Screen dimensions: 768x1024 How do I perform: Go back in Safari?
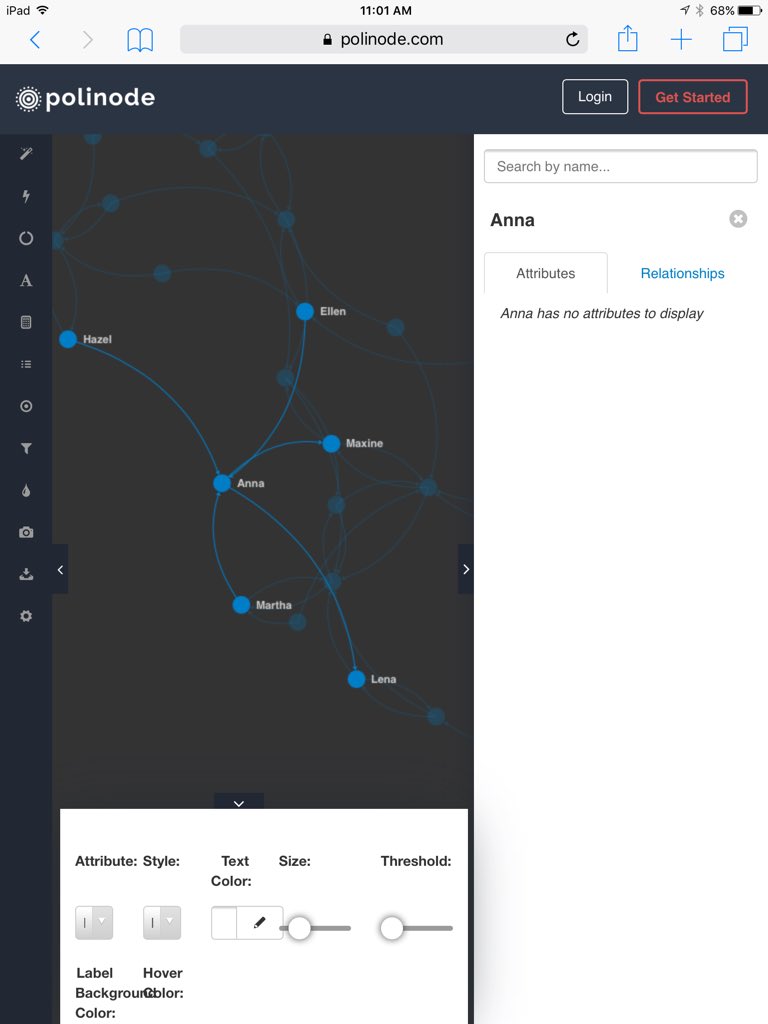[35, 40]
